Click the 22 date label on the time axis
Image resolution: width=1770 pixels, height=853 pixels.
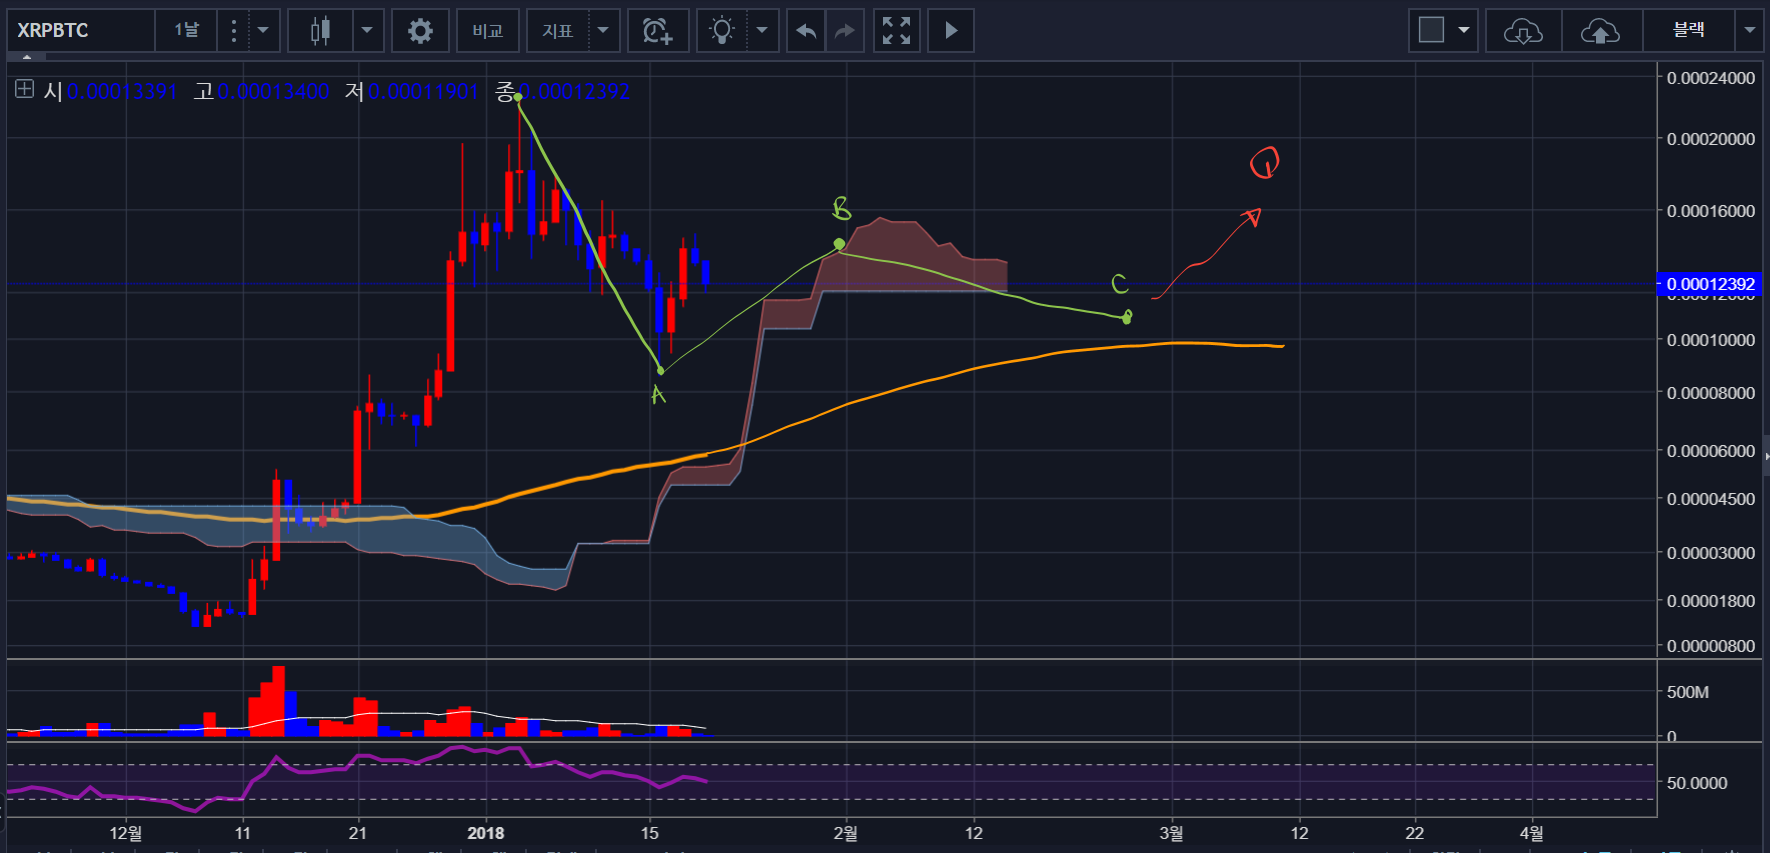1414,833
